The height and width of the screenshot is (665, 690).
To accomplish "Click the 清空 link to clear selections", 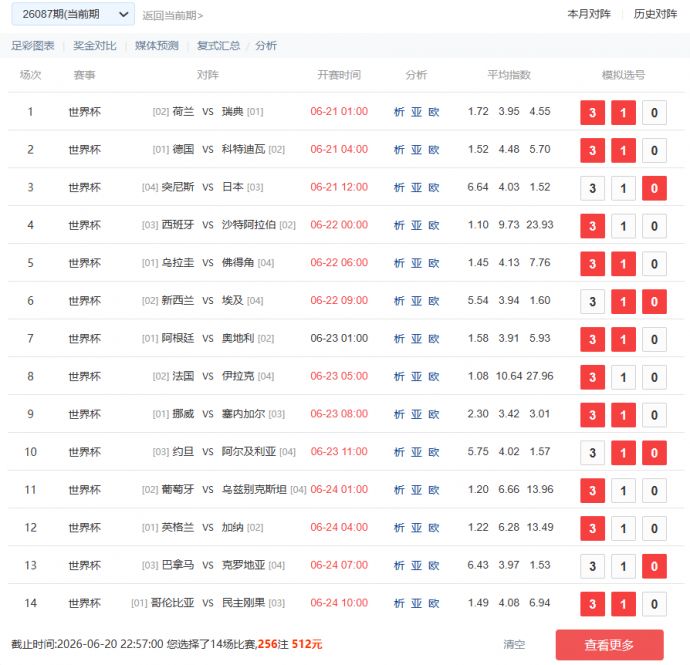I will tap(514, 644).
